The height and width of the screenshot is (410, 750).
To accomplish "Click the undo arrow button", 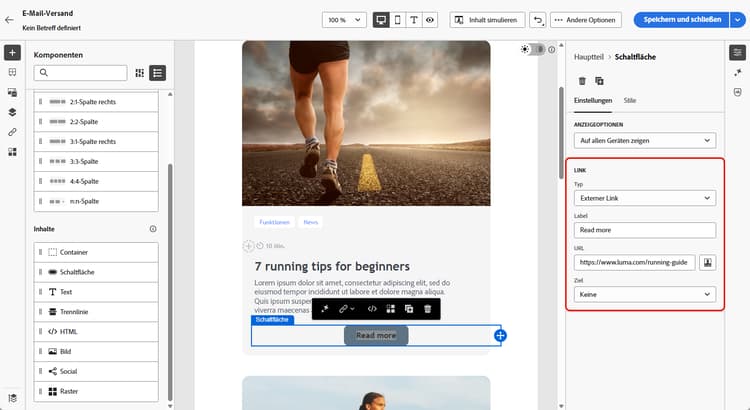I will pyautogui.click(x=538, y=20).
